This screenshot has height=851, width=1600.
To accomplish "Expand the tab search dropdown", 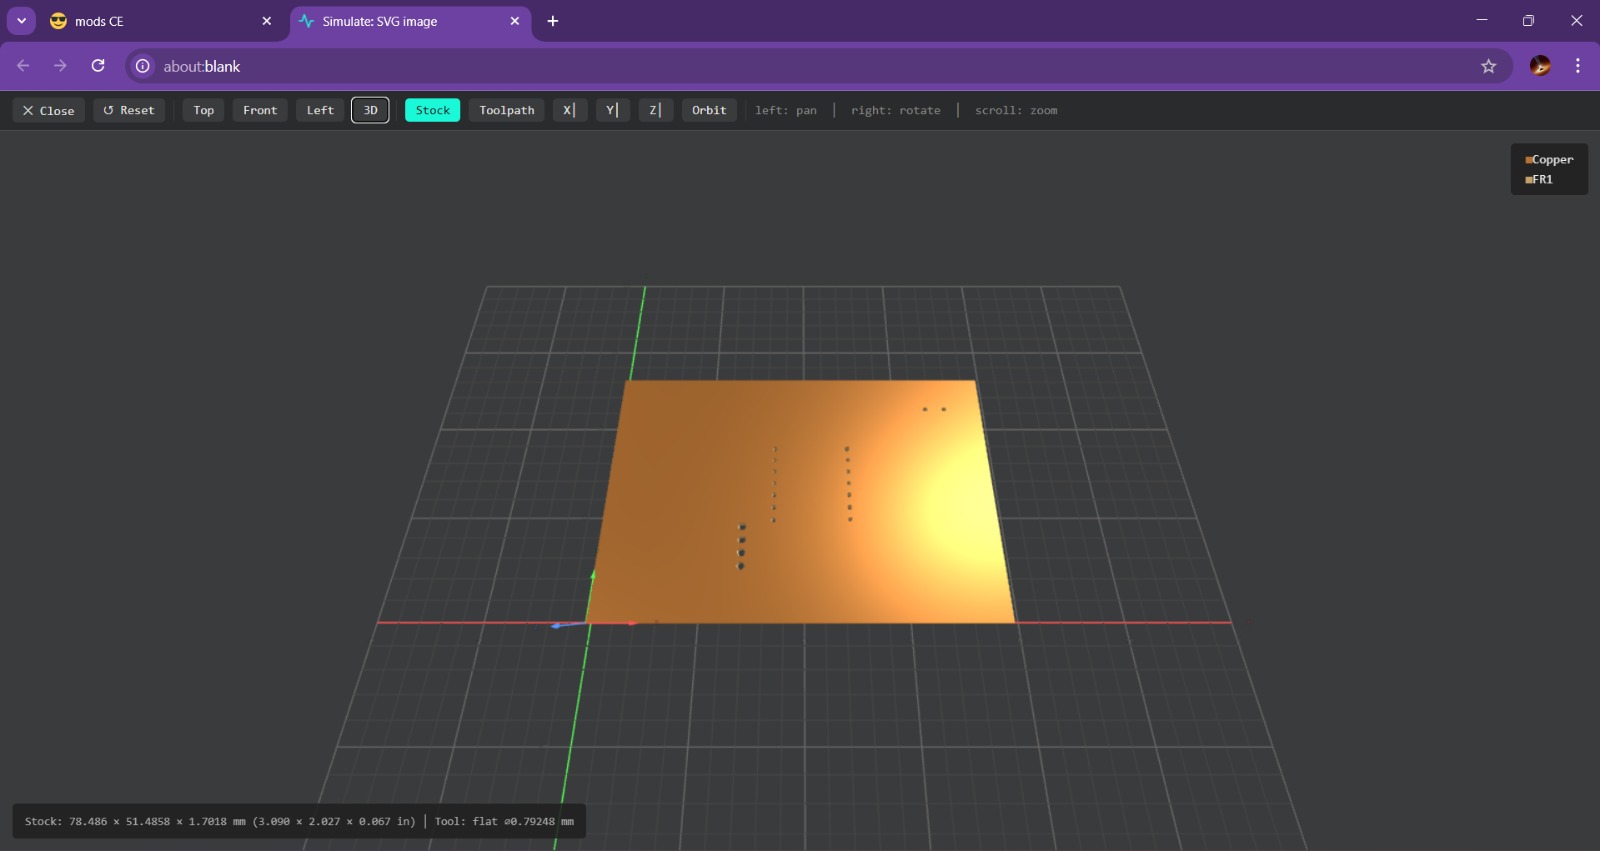I will 21,21.
